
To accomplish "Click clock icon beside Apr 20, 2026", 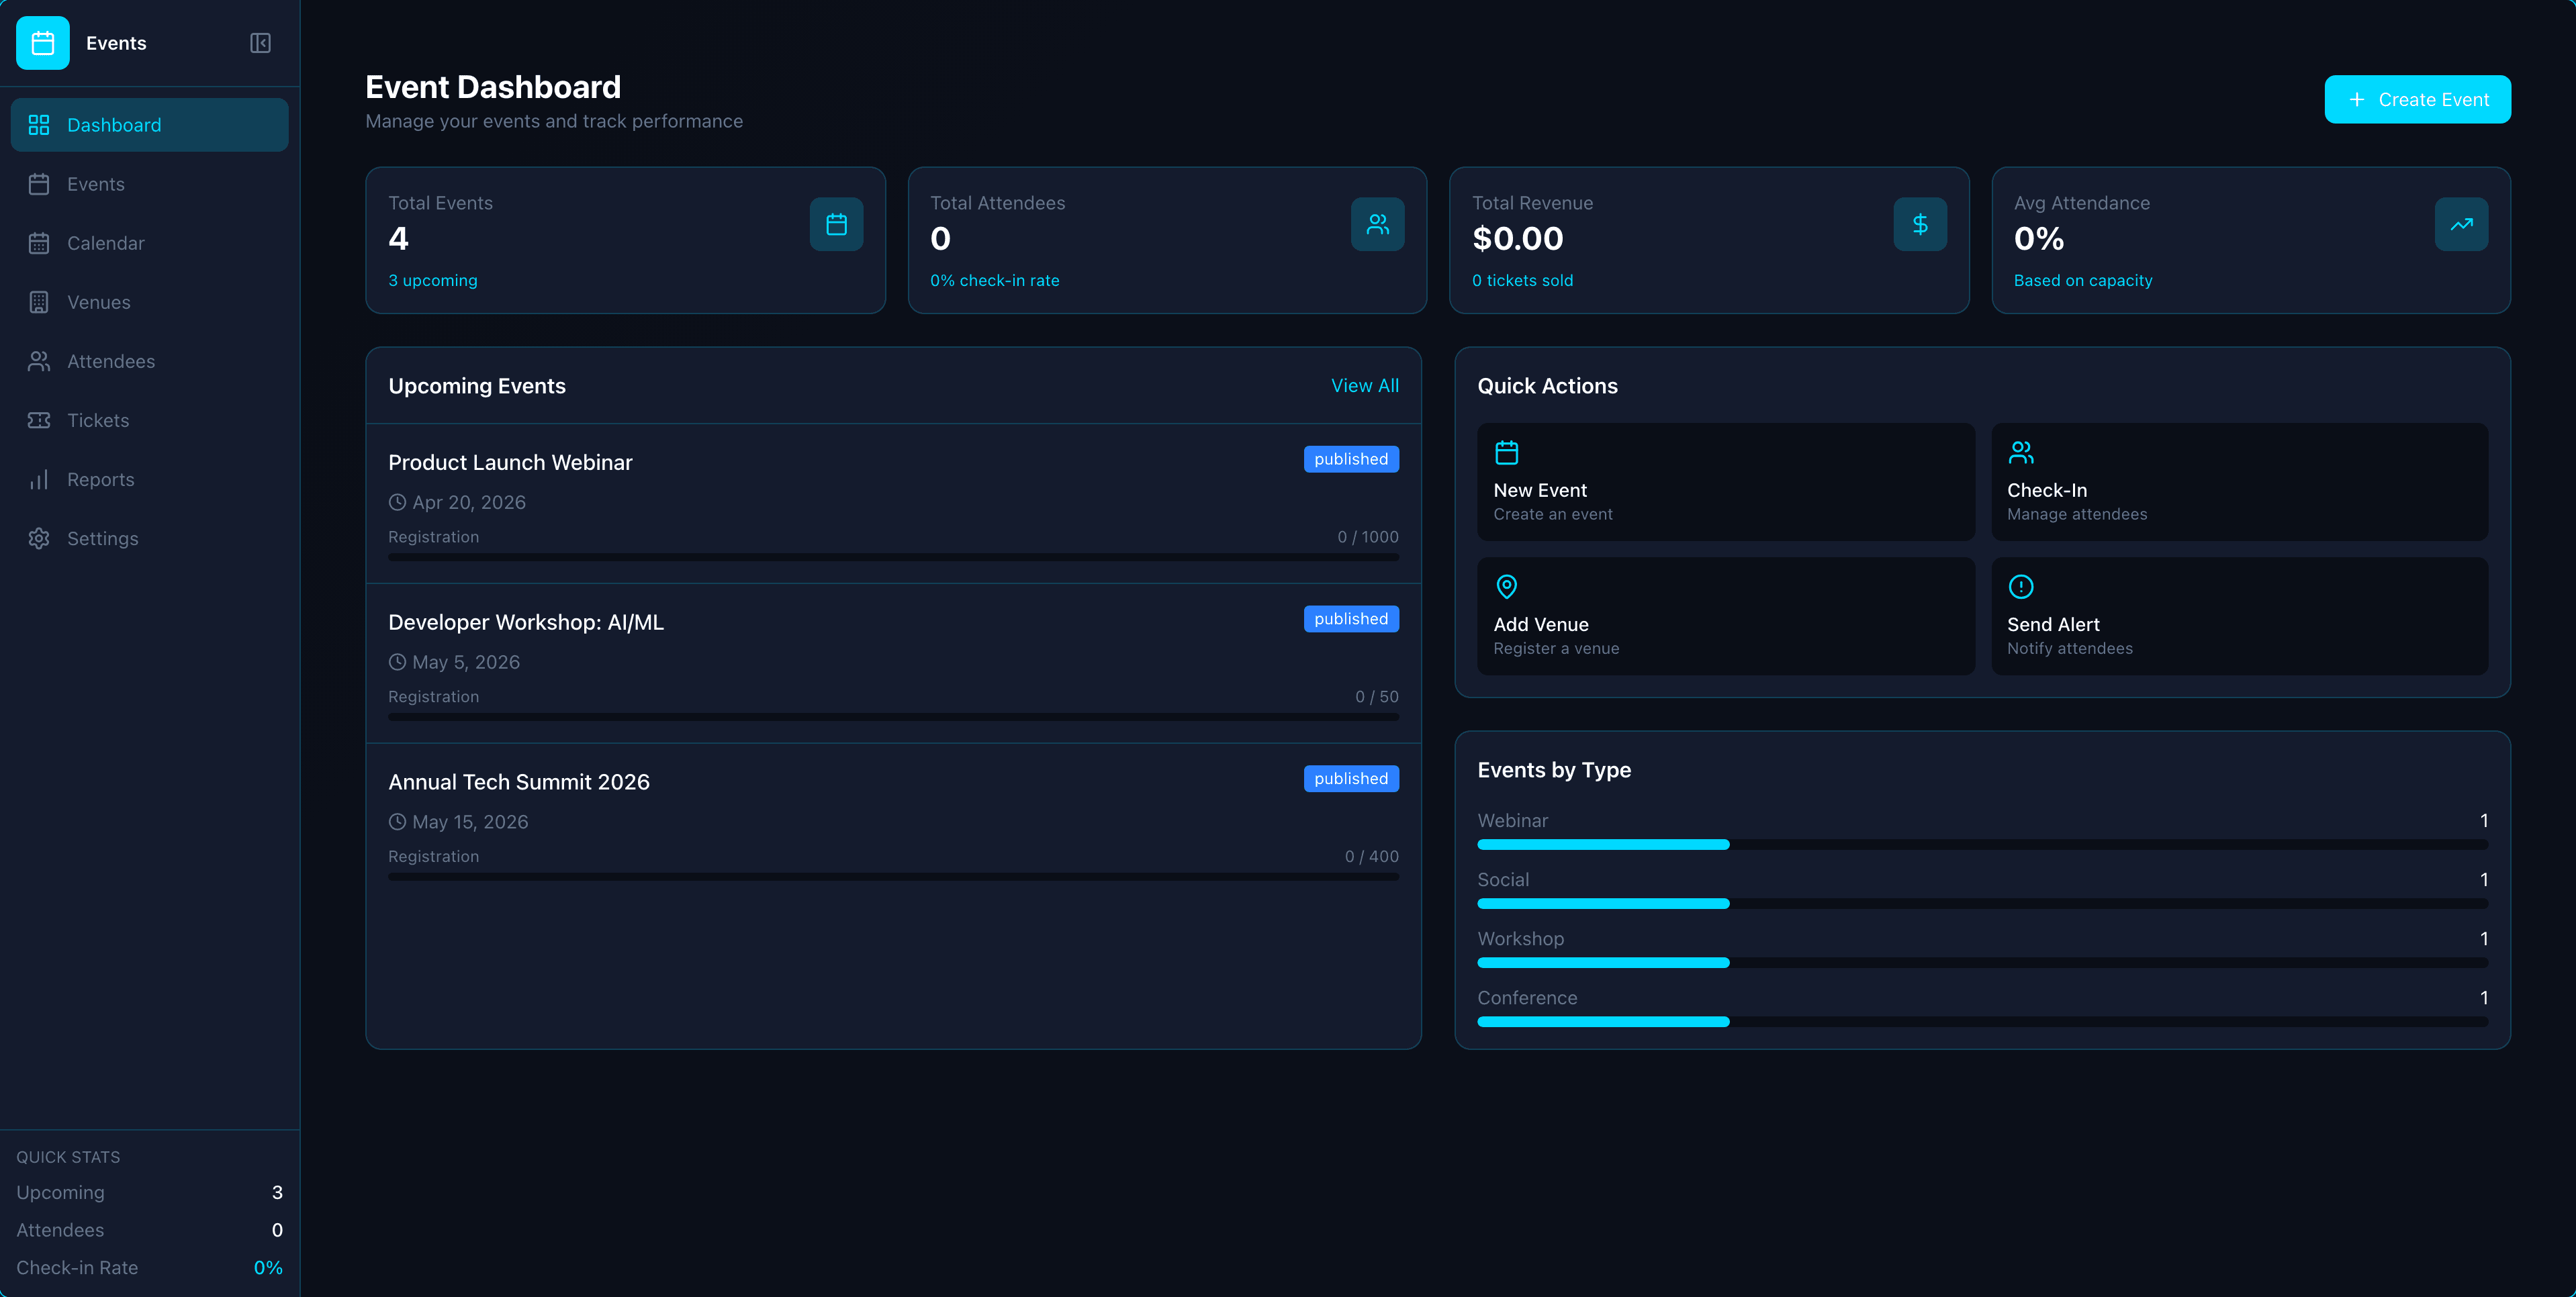I will [x=397, y=502].
